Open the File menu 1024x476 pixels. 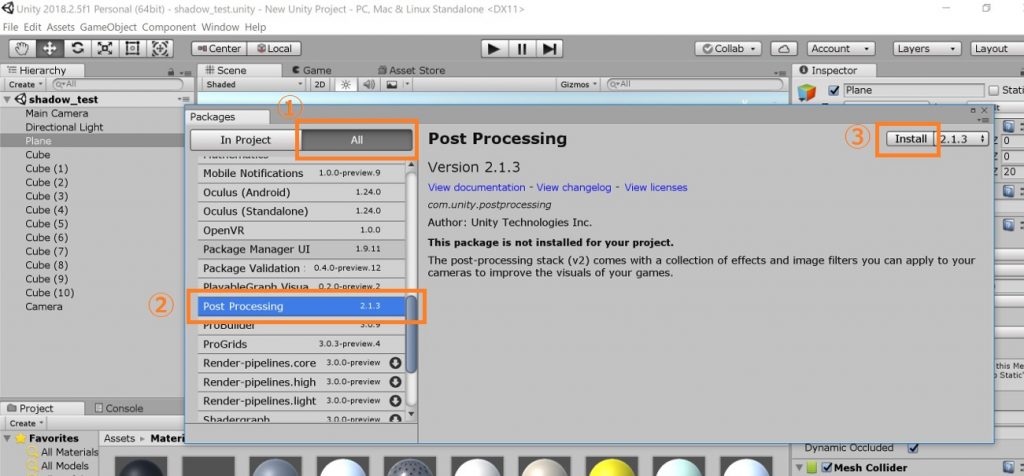10,27
